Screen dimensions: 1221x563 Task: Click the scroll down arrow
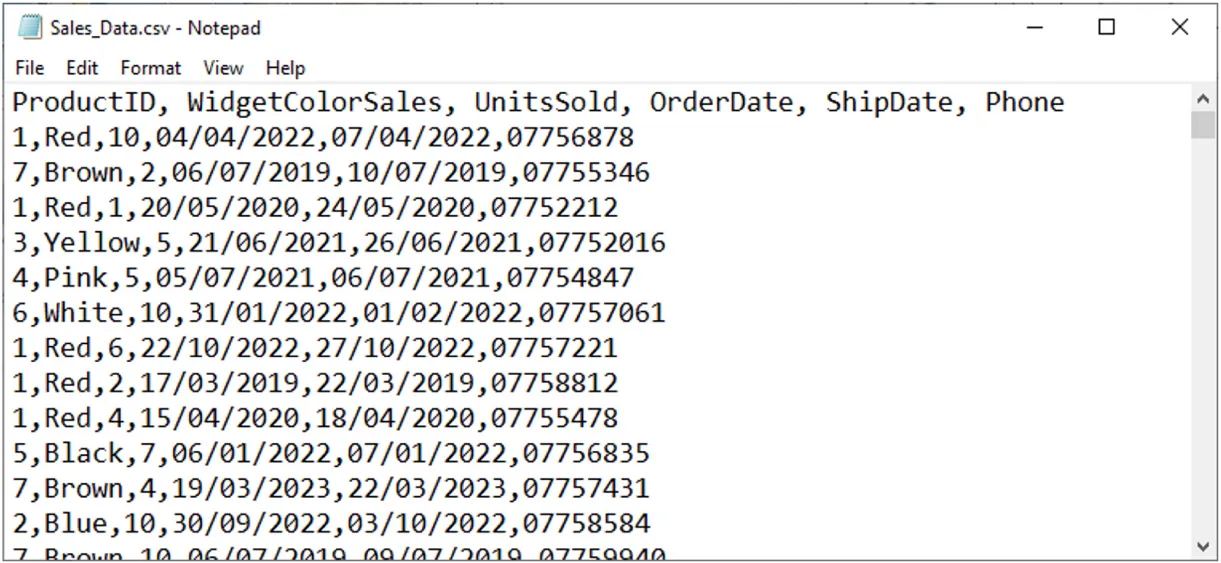coord(1203,546)
